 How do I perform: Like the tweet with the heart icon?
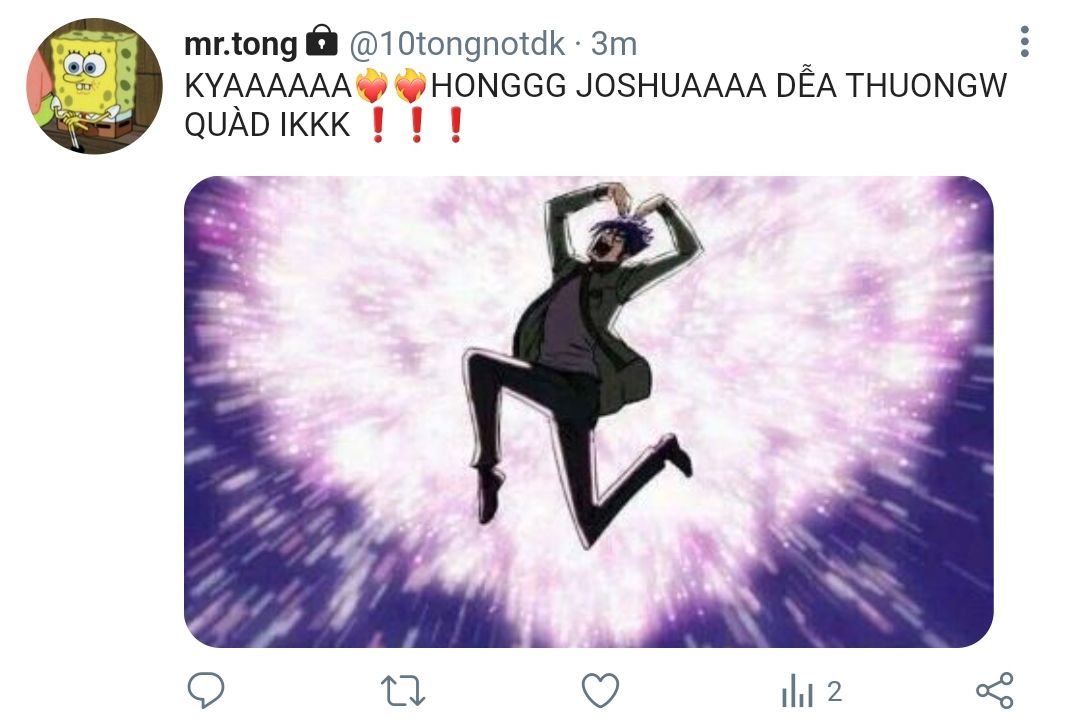[600, 690]
